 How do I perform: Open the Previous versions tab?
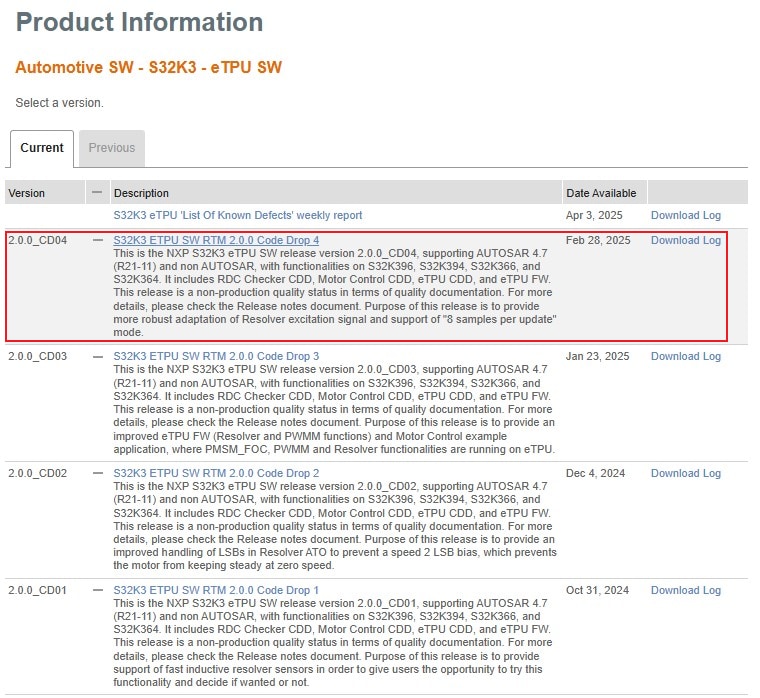[x=112, y=148]
